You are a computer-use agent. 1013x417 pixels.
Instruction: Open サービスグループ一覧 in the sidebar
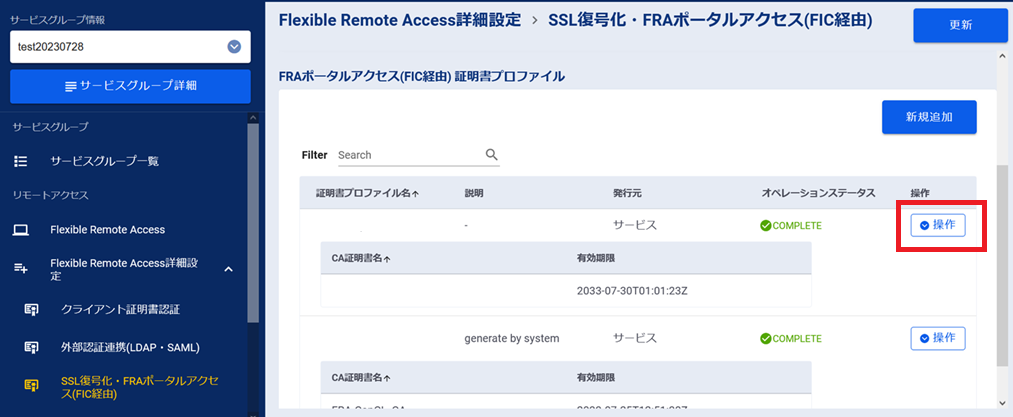point(104,161)
